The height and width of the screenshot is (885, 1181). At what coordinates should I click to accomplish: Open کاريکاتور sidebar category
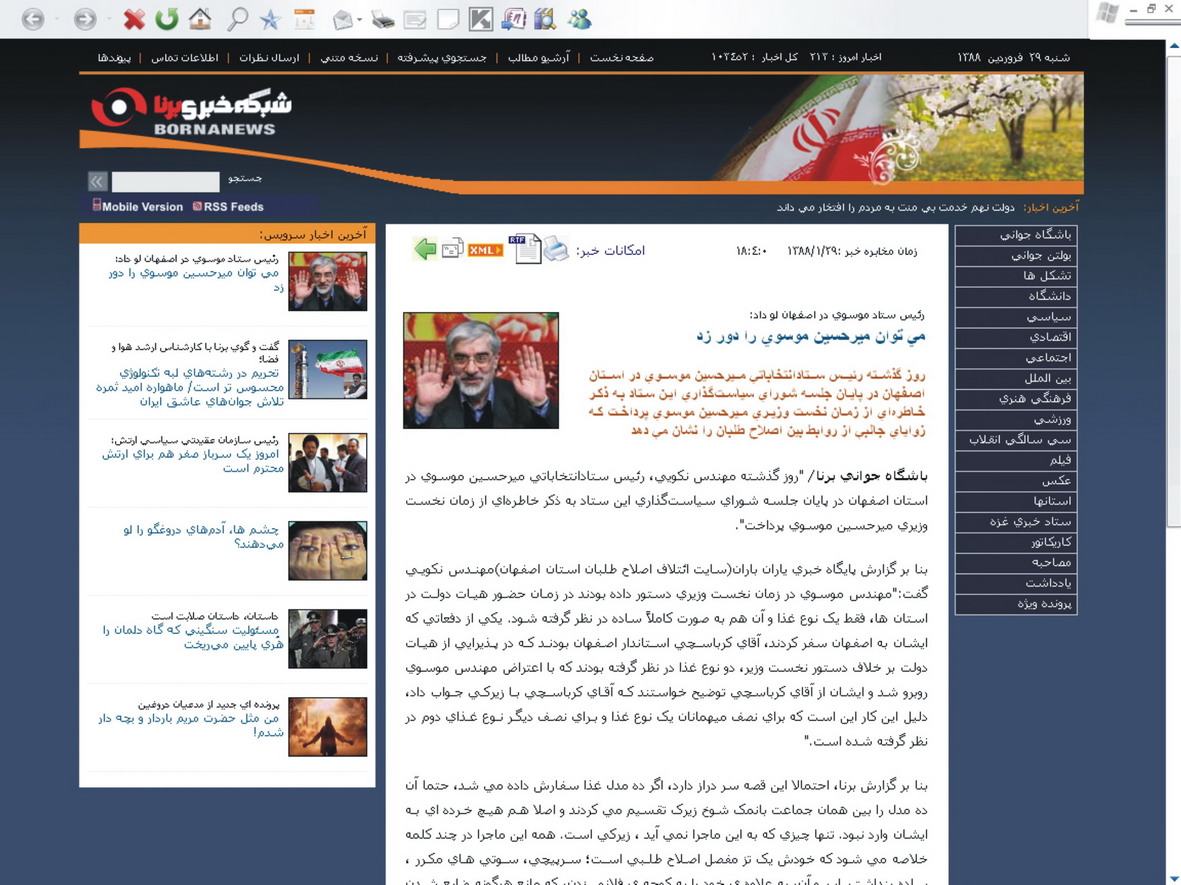point(1015,542)
